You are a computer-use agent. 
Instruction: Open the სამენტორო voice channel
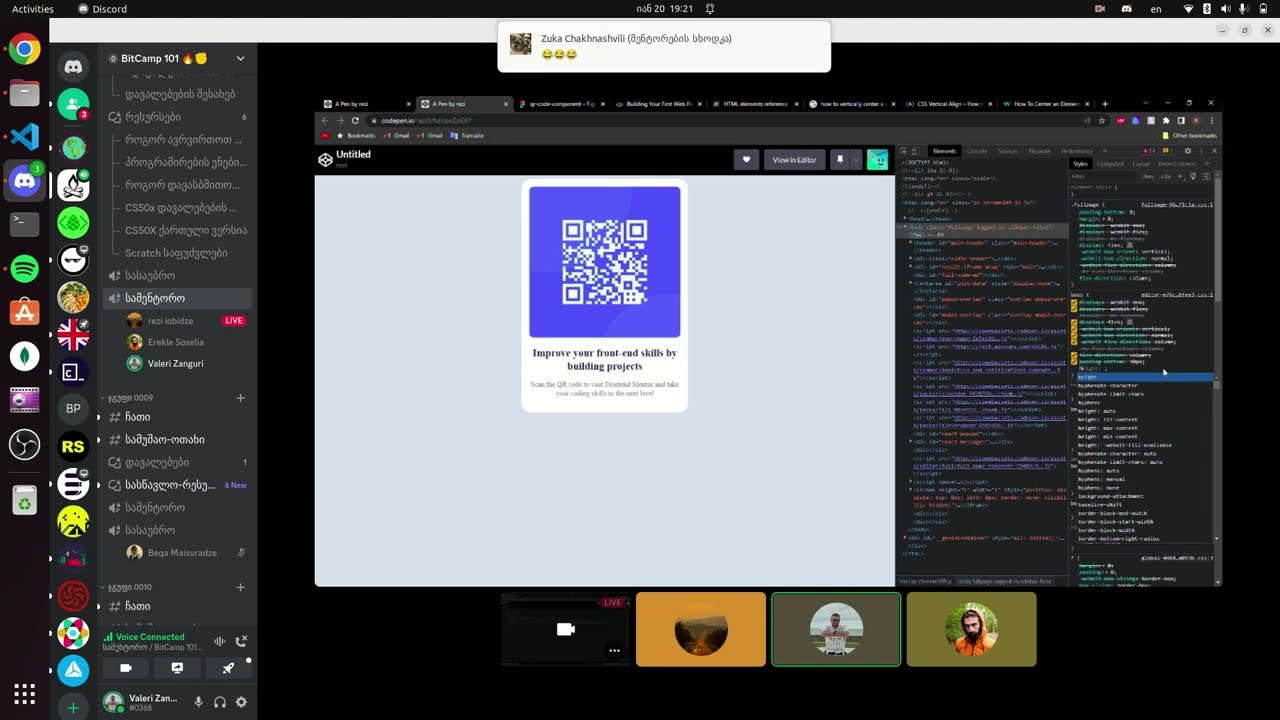pos(177,298)
